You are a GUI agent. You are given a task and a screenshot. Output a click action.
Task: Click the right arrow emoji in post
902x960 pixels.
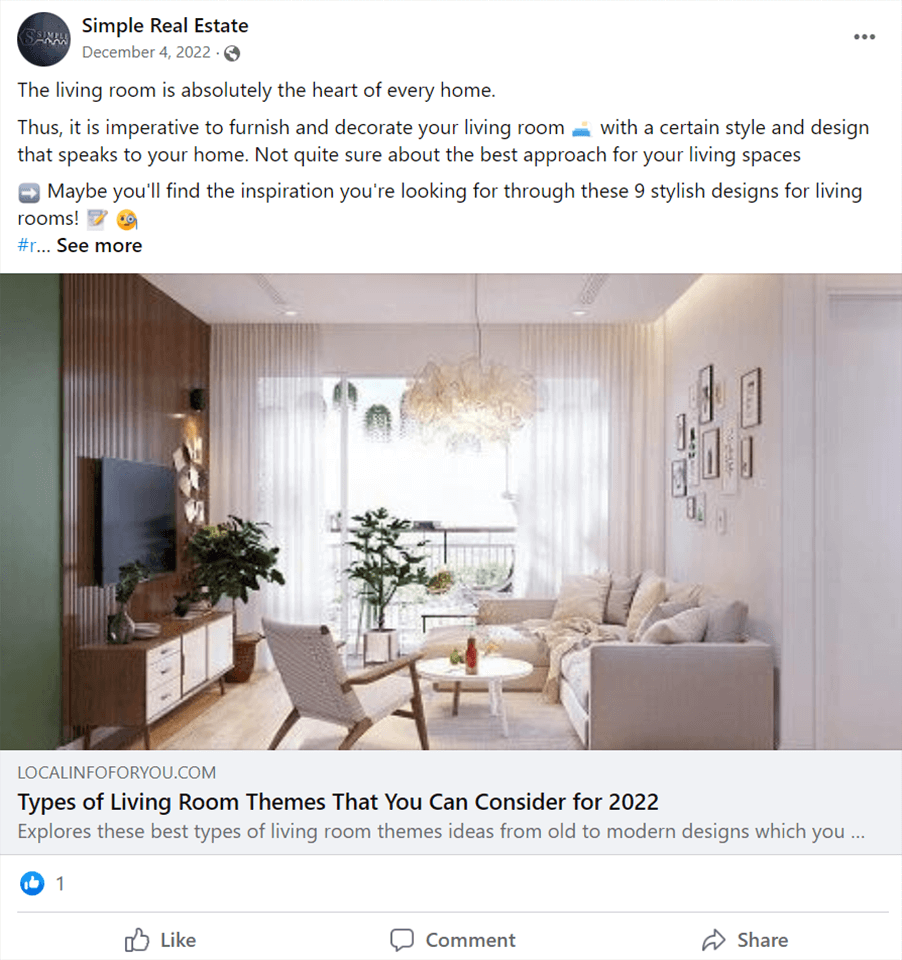pyautogui.click(x=29, y=192)
